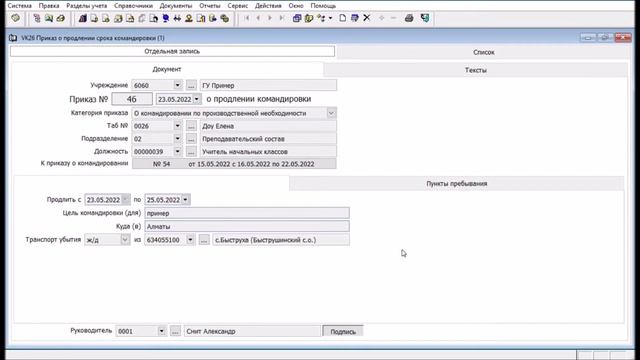Click the Подпись button
Image resolution: width=640 pixels, height=360 pixels.
click(x=343, y=331)
